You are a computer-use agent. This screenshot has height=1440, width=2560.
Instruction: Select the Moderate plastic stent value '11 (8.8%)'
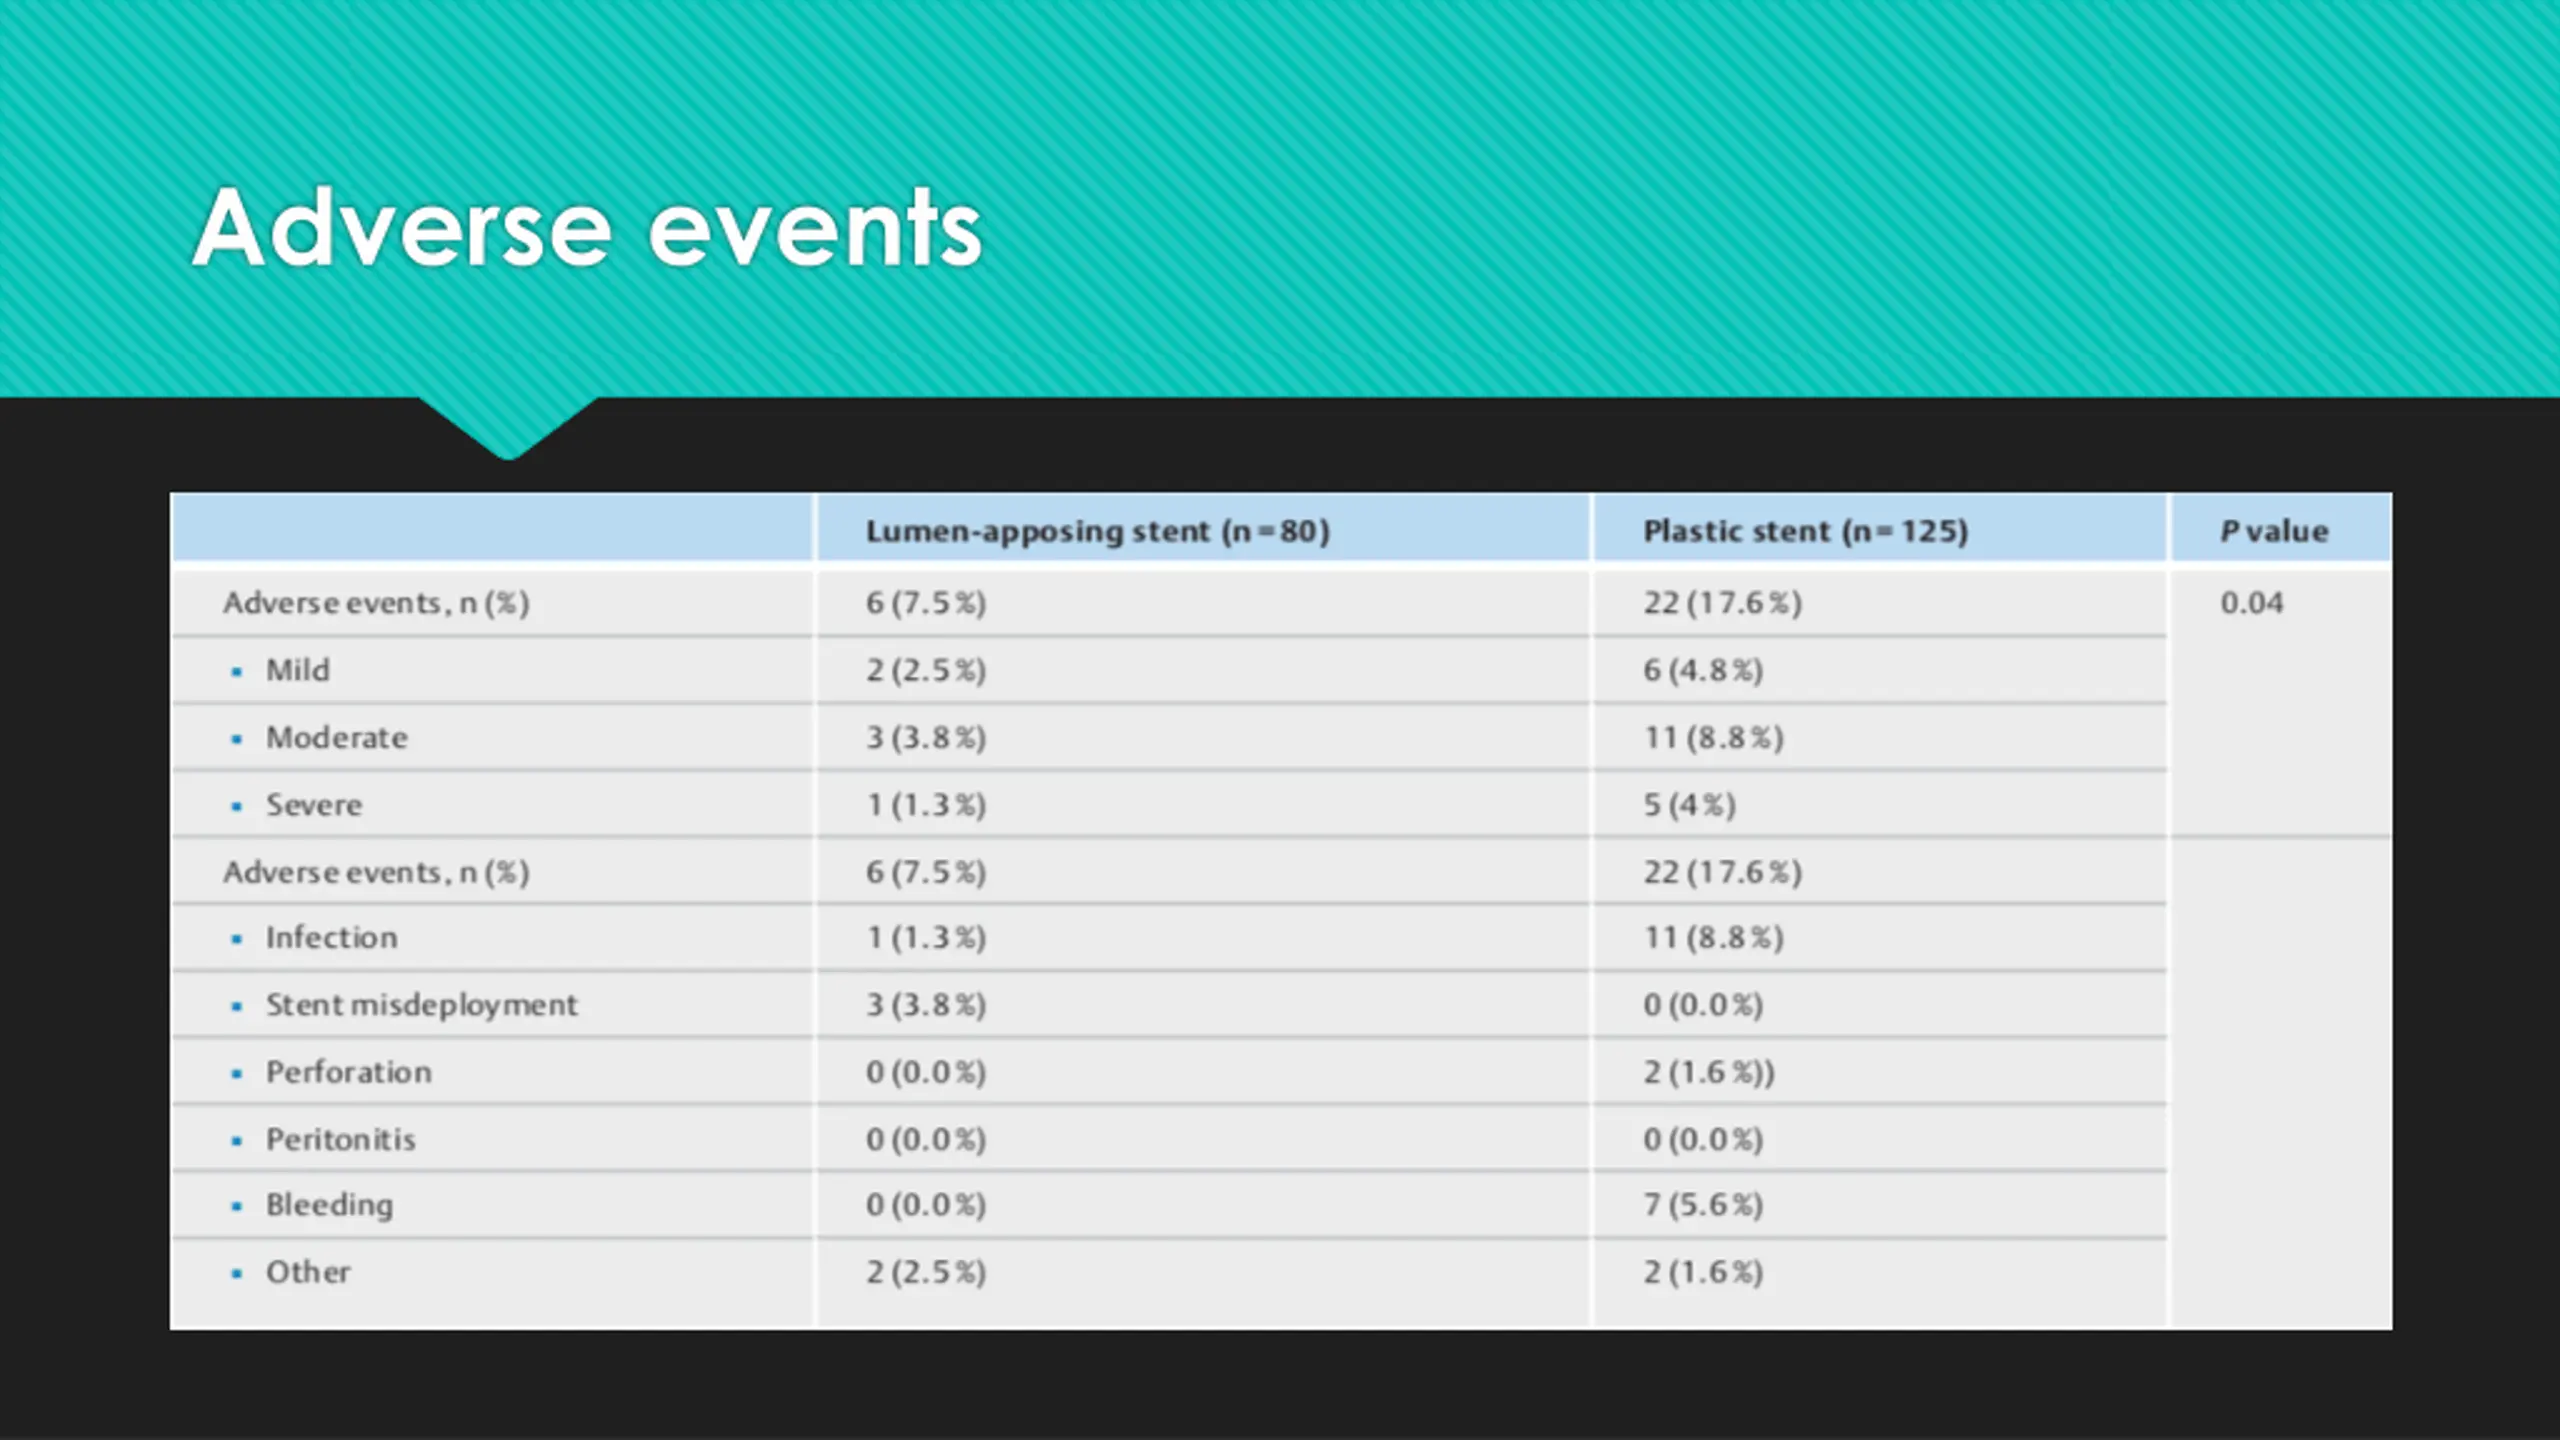[1714, 738]
